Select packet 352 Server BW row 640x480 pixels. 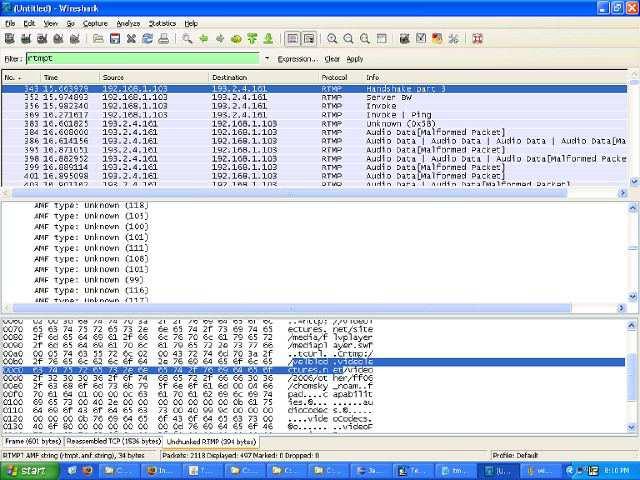coord(314,98)
